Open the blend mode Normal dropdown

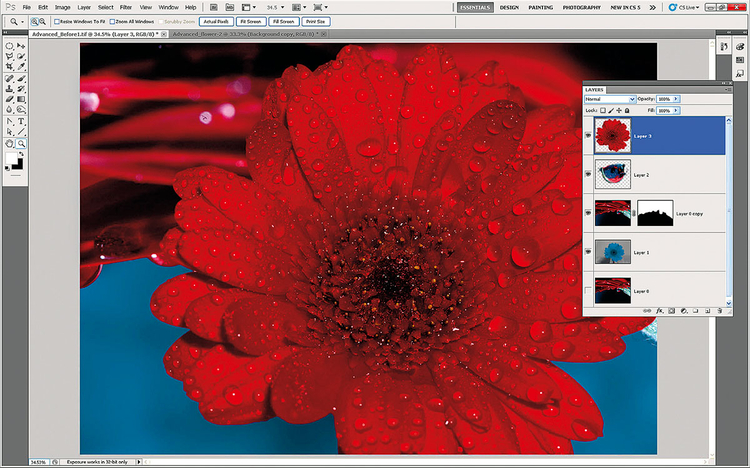click(x=610, y=99)
